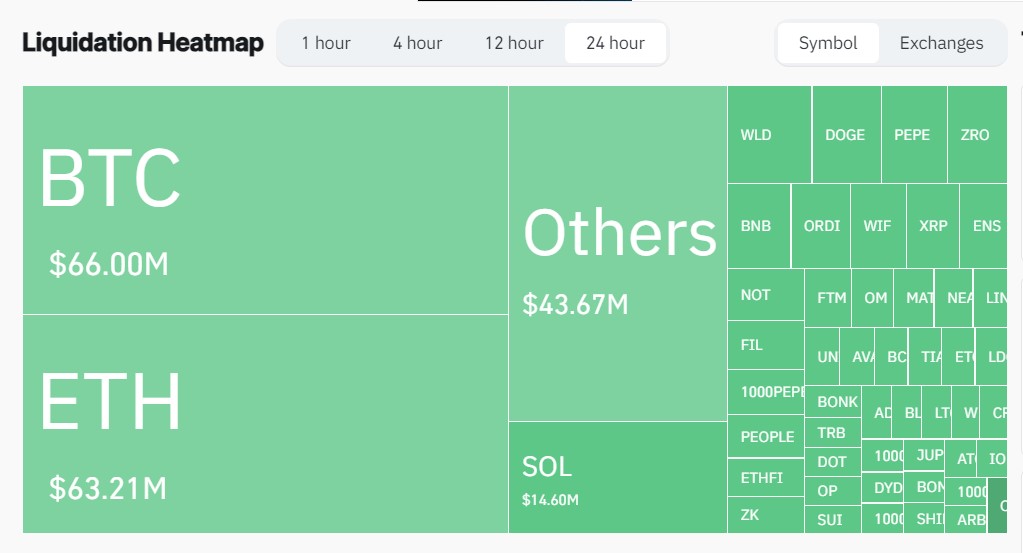Click the XRP heatmap block

(x=933, y=226)
